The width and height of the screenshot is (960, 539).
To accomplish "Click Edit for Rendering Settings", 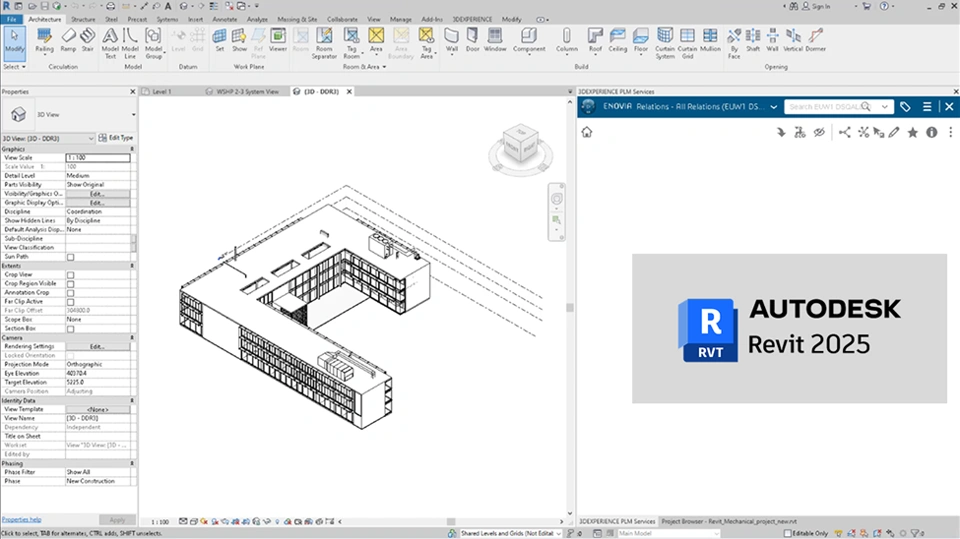I will (x=97, y=347).
